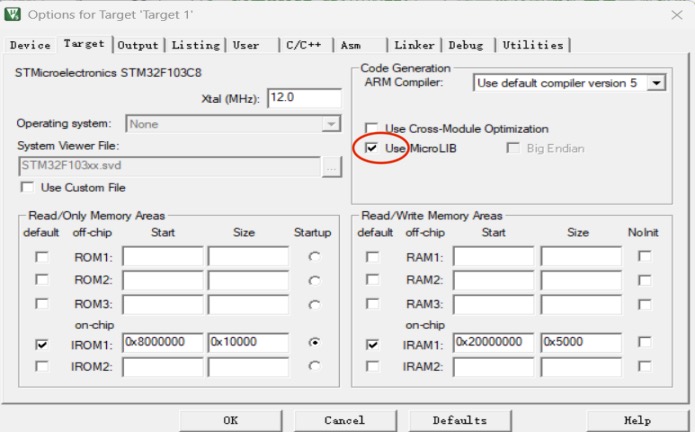
Task: Enable NoInit for RAM2
Action: click(645, 280)
